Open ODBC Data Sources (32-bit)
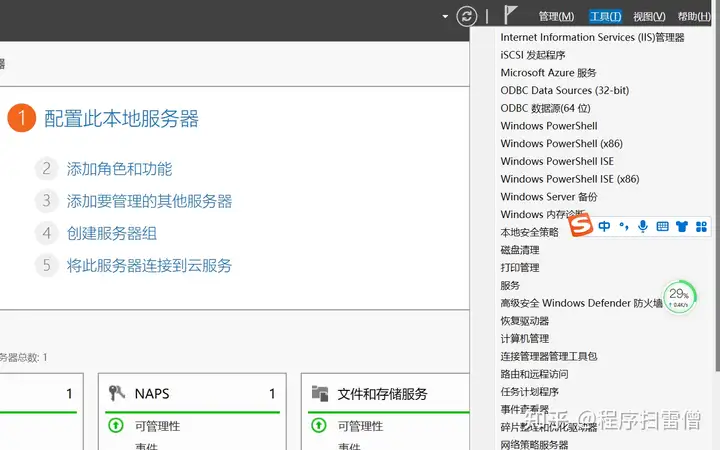 coord(565,90)
